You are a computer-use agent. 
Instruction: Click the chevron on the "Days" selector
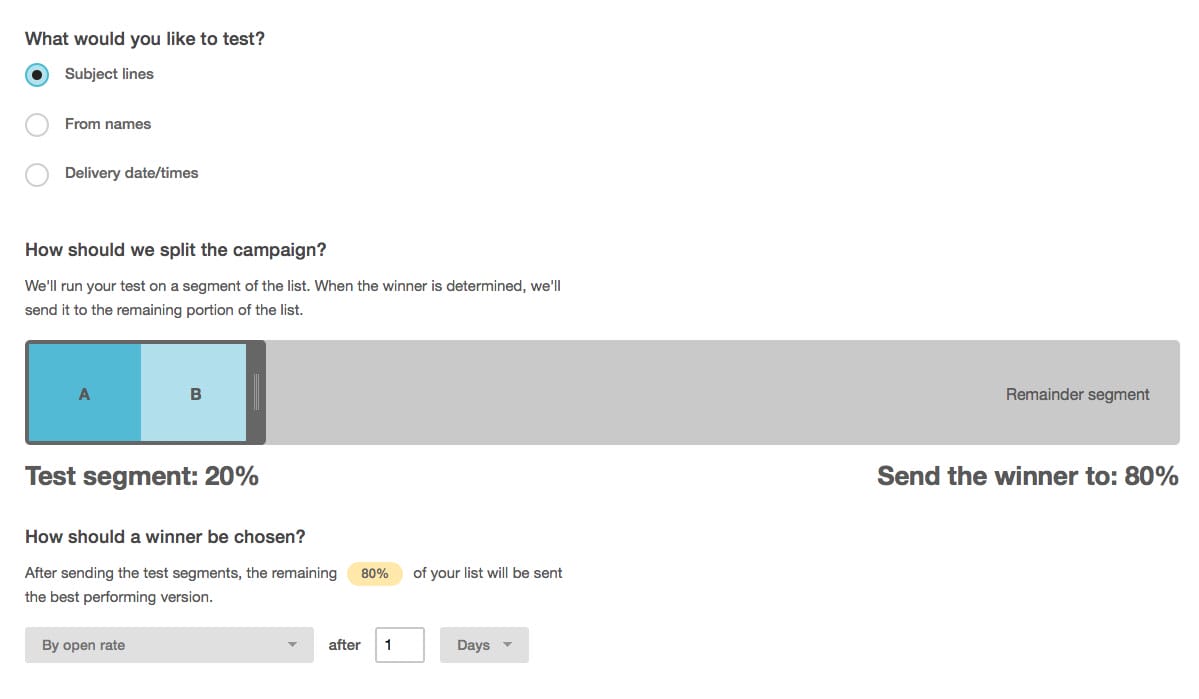pyautogui.click(x=507, y=644)
